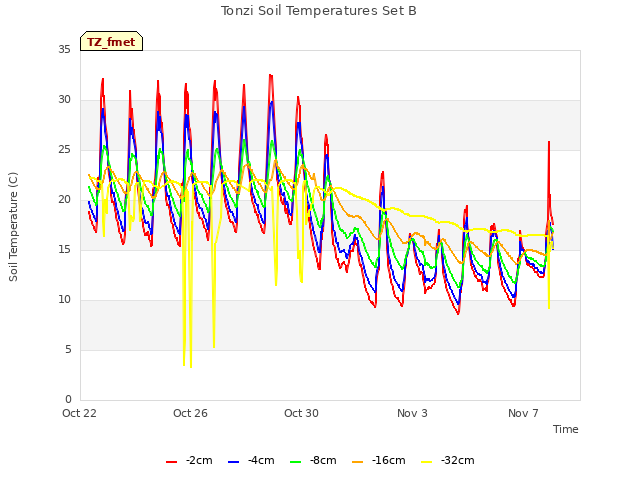Select the -4cm legend label
This screenshot has height=480, width=640.
click(261, 460)
